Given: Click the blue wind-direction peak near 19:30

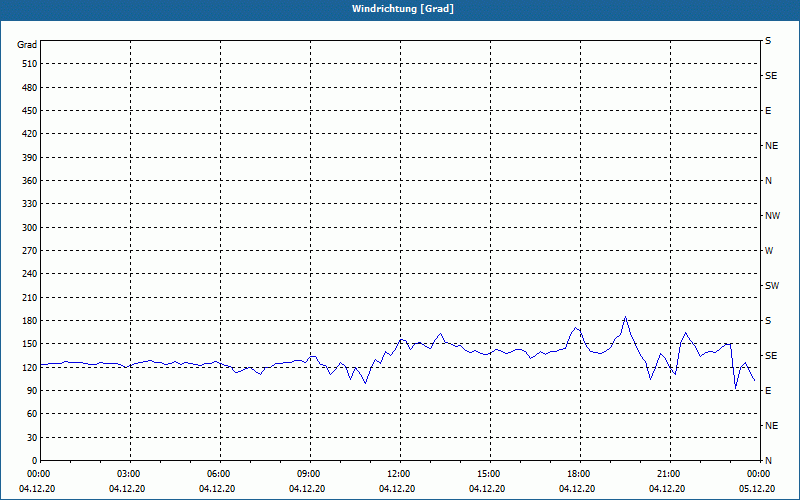Looking at the screenshot, I should 625,317.
